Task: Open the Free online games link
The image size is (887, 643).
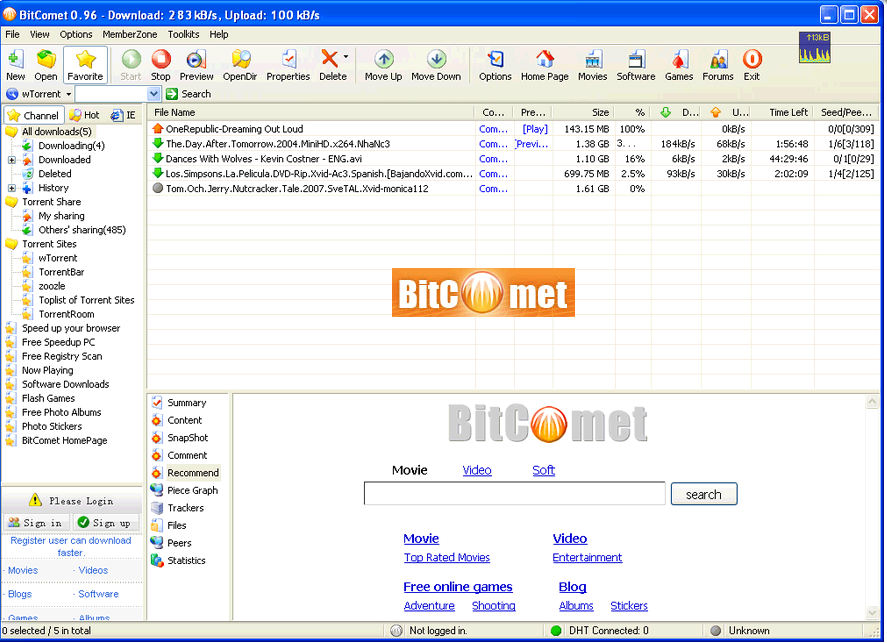Action: coord(458,588)
